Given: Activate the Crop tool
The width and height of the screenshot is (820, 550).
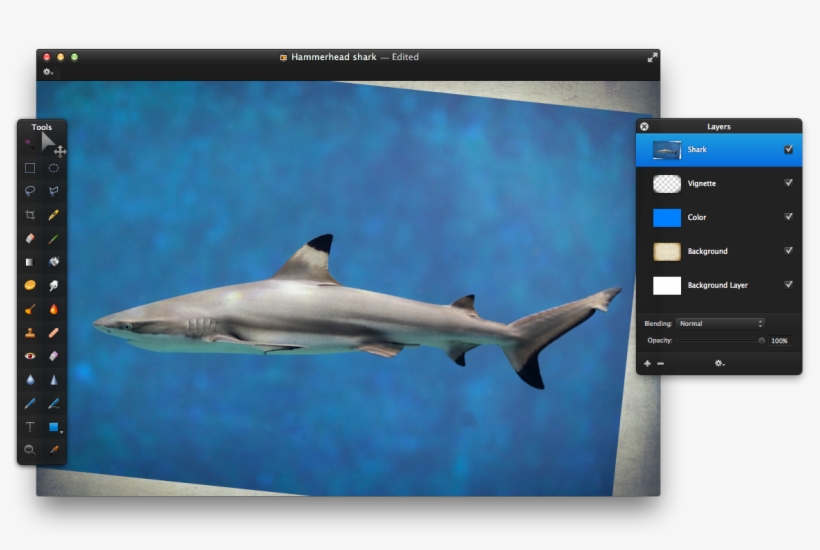Looking at the screenshot, I should pos(30,215).
